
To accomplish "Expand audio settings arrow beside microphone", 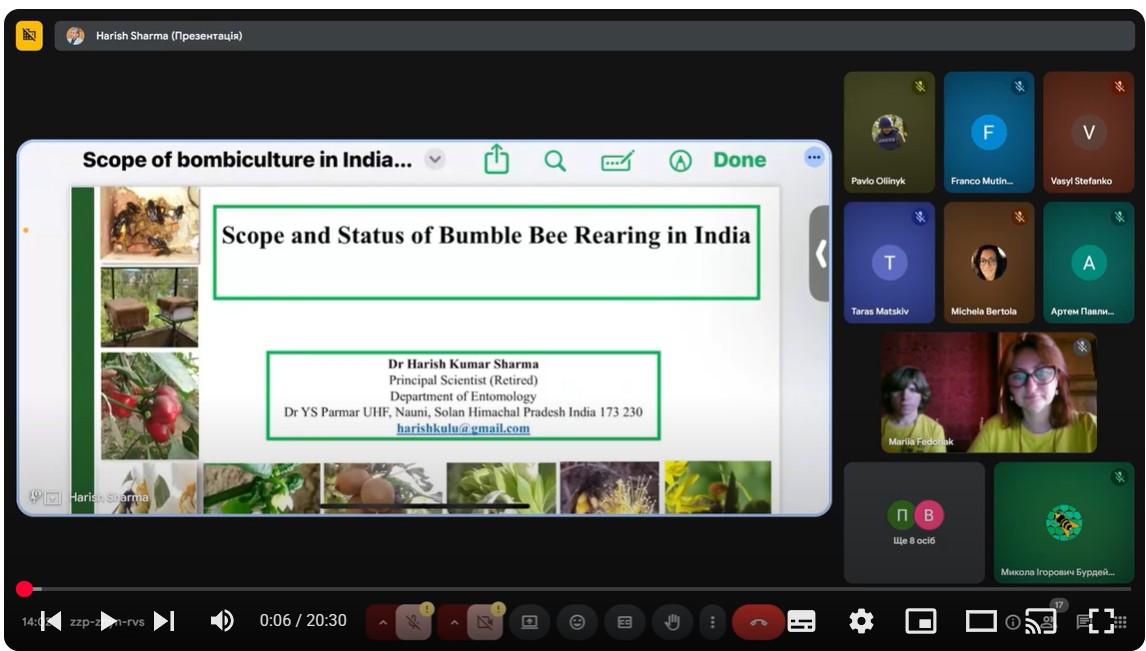I will point(382,623).
